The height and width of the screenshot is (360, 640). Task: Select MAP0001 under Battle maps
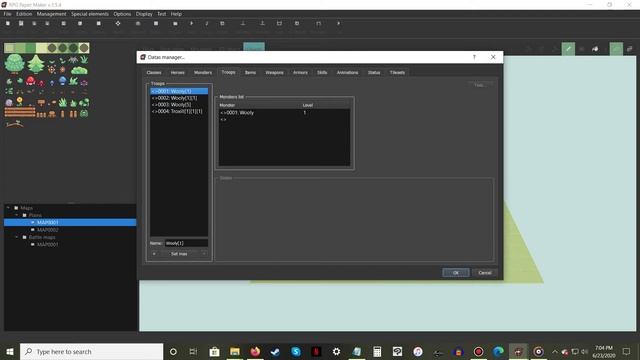47,244
